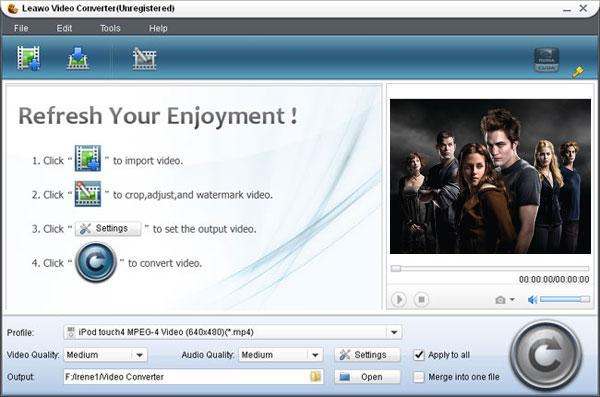The image size is (600, 397).
Task: Open the video edit toolbar icon
Action: 144,58
